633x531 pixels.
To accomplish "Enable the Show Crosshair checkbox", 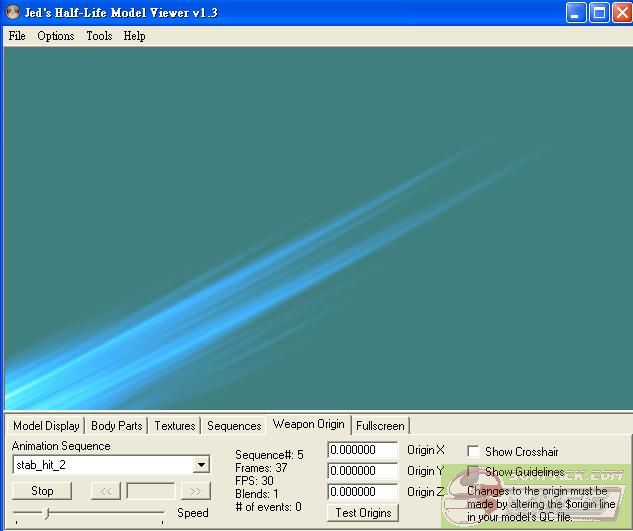I will (x=474, y=452).
